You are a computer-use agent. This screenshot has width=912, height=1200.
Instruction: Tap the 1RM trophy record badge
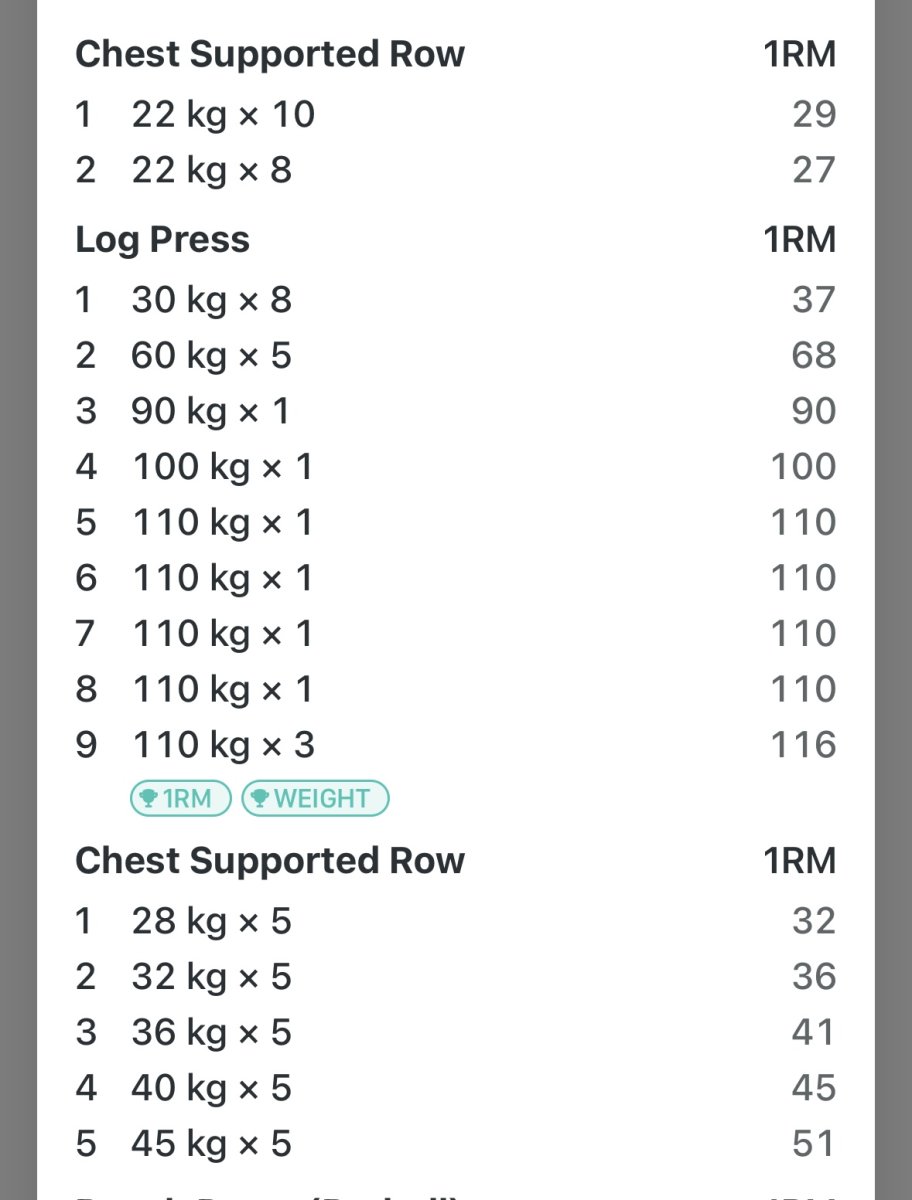coord(180,798)
